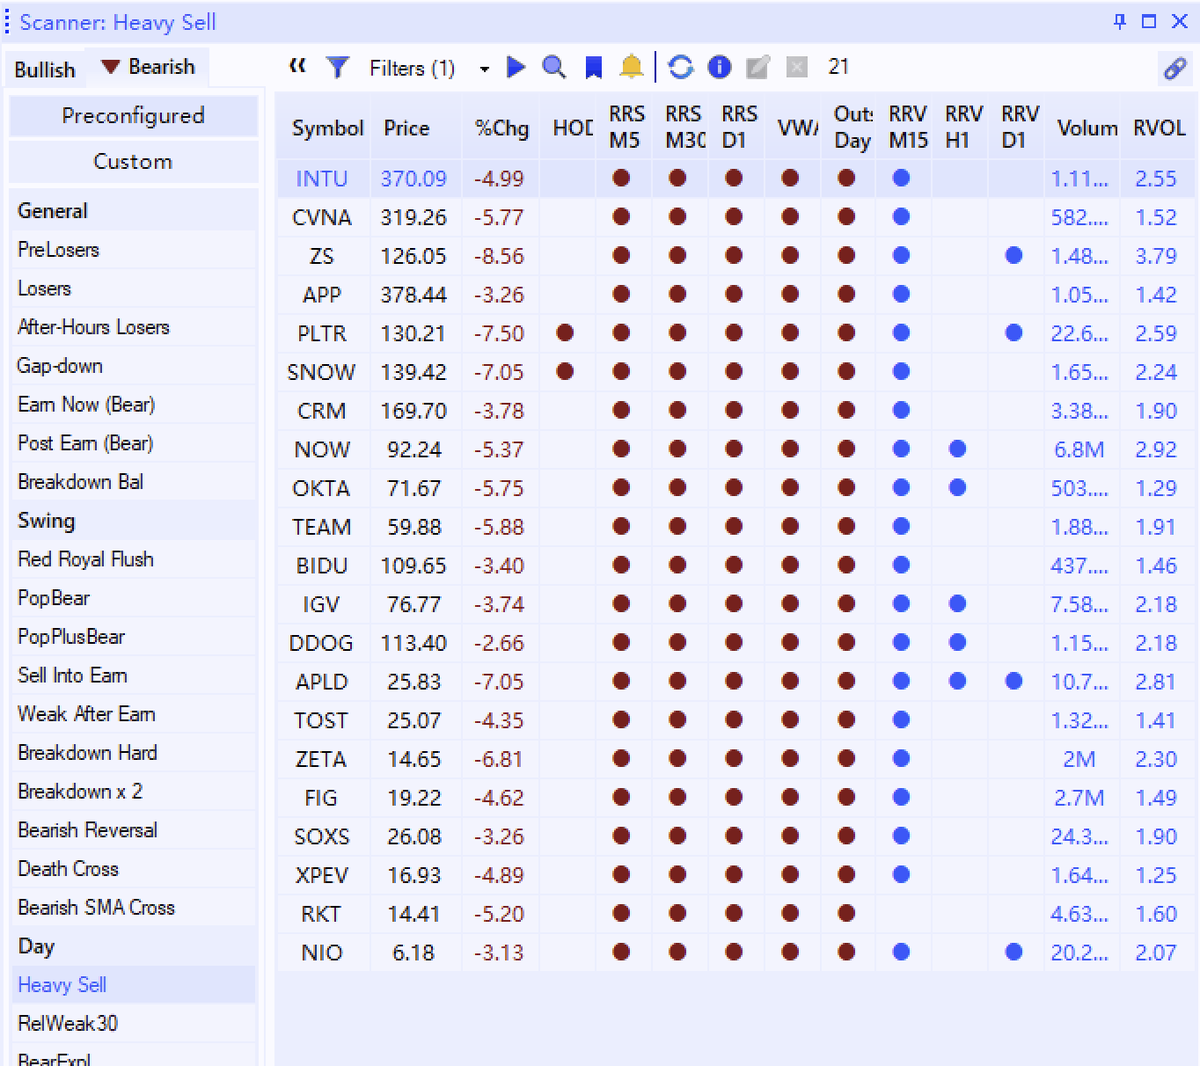Click the APLD RRV D1 blue dot
Screen dimensions: 1200x1066
[x=1014, y=681]
